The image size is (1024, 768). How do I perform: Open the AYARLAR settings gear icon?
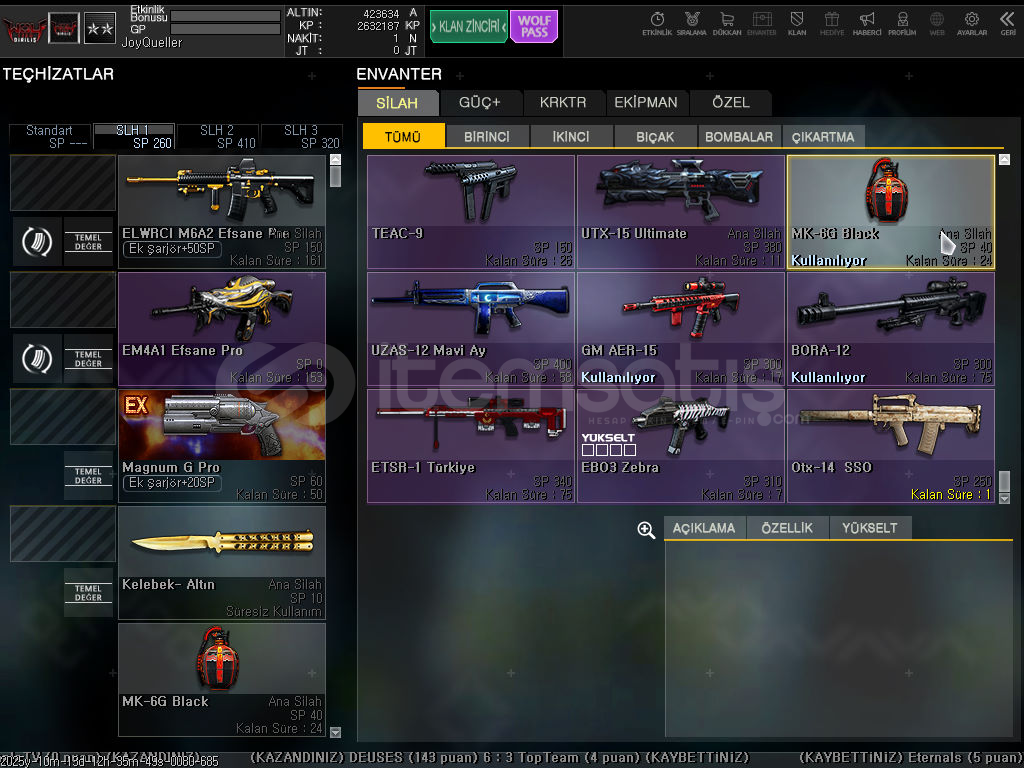coord(972,24)
